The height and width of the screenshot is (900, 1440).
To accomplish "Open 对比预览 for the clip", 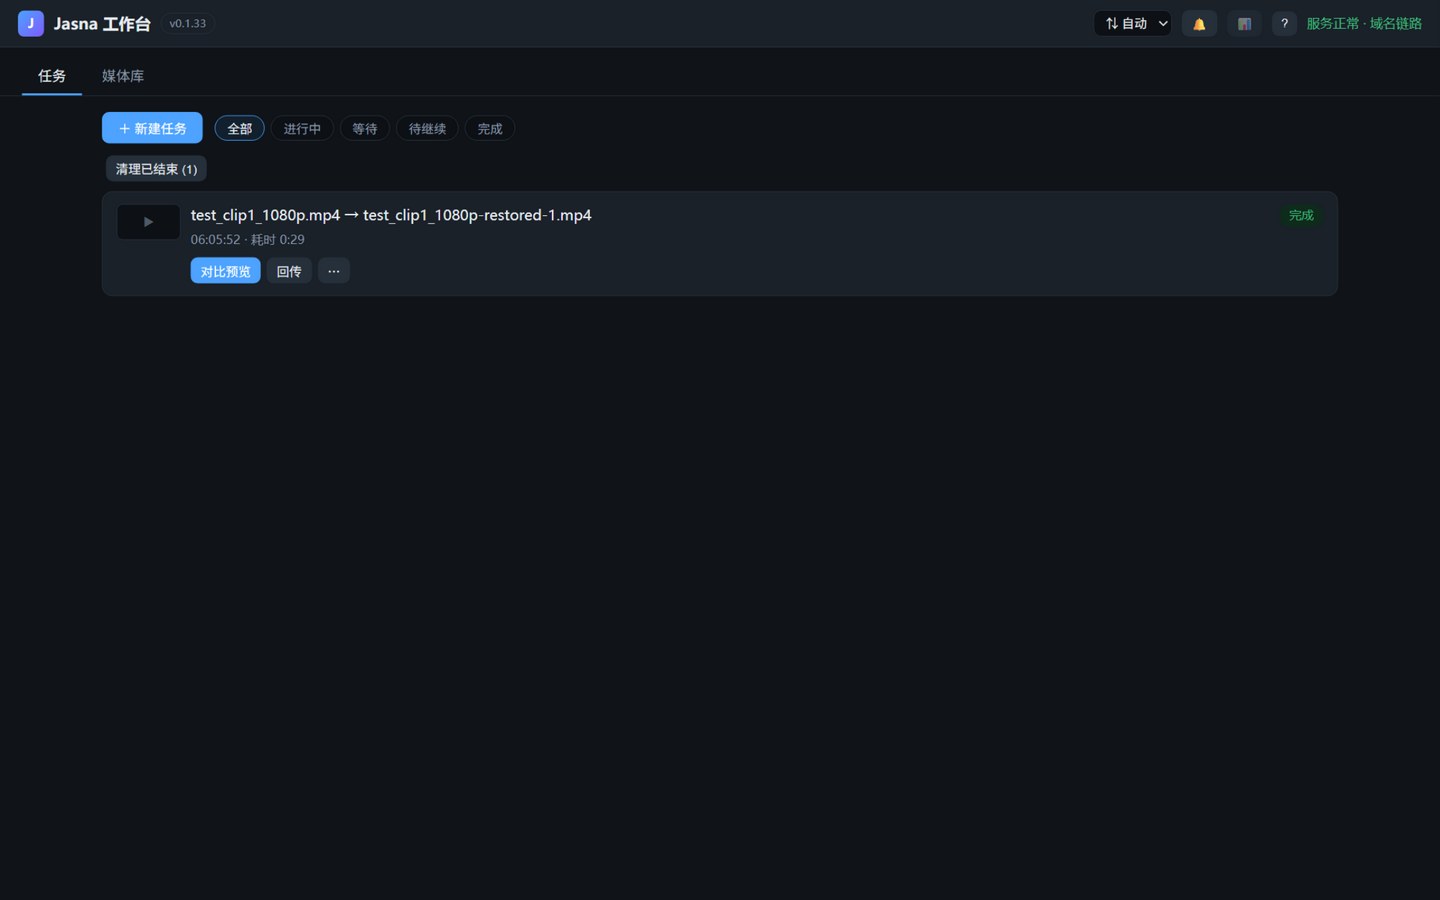I will [226, 271].
